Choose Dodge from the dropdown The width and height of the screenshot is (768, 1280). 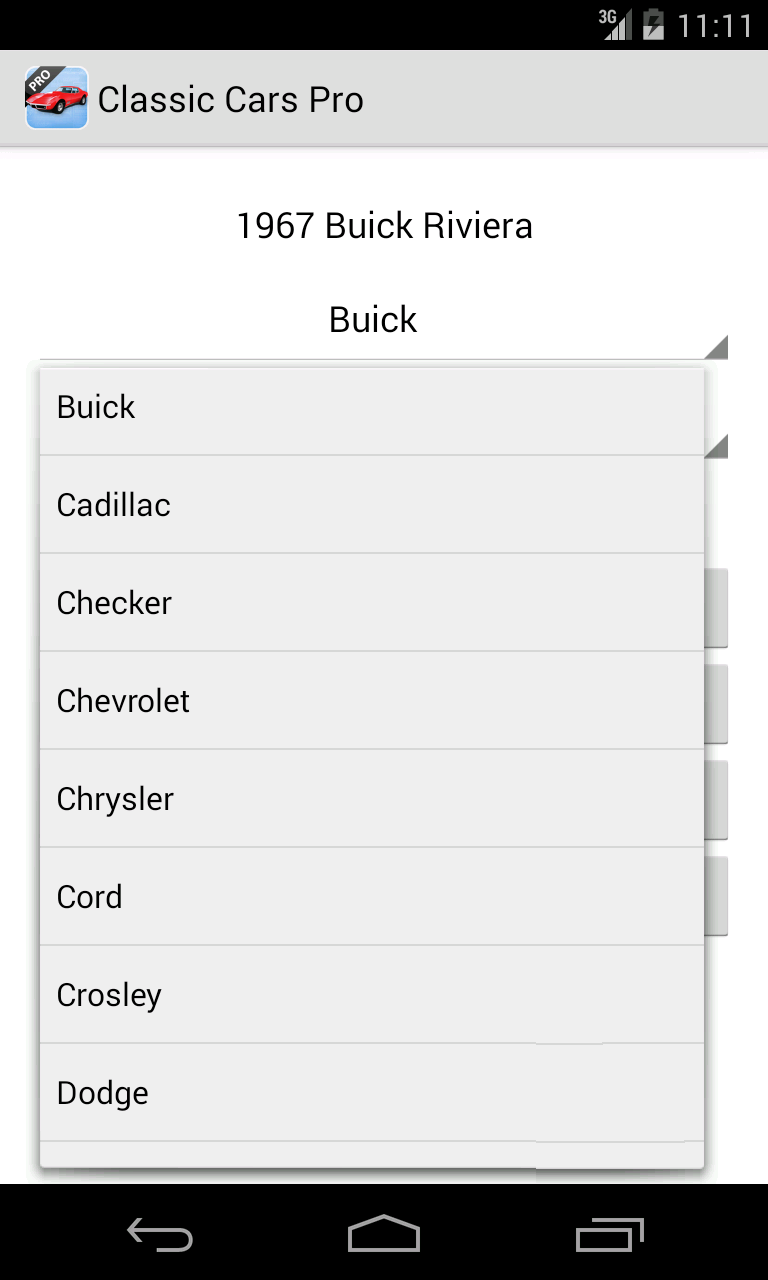372,1093
